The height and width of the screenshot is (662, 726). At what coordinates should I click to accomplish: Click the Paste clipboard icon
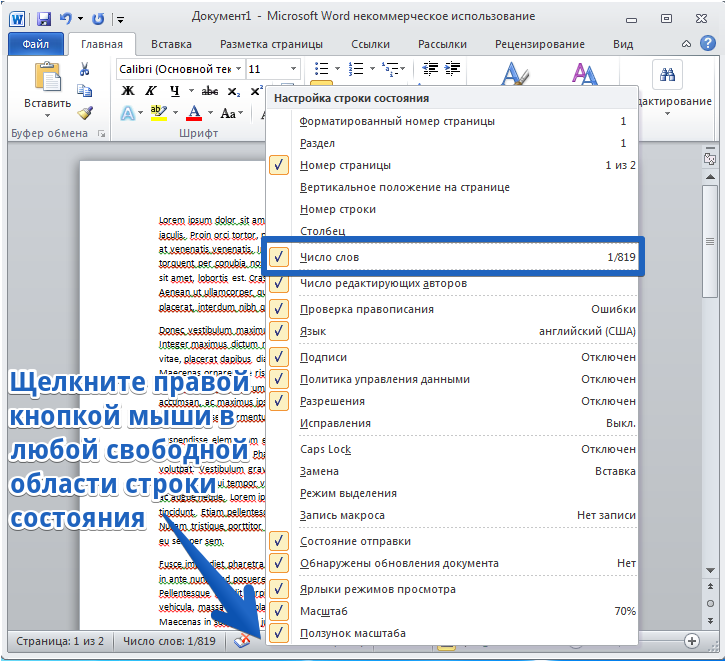tap(48, 76)
